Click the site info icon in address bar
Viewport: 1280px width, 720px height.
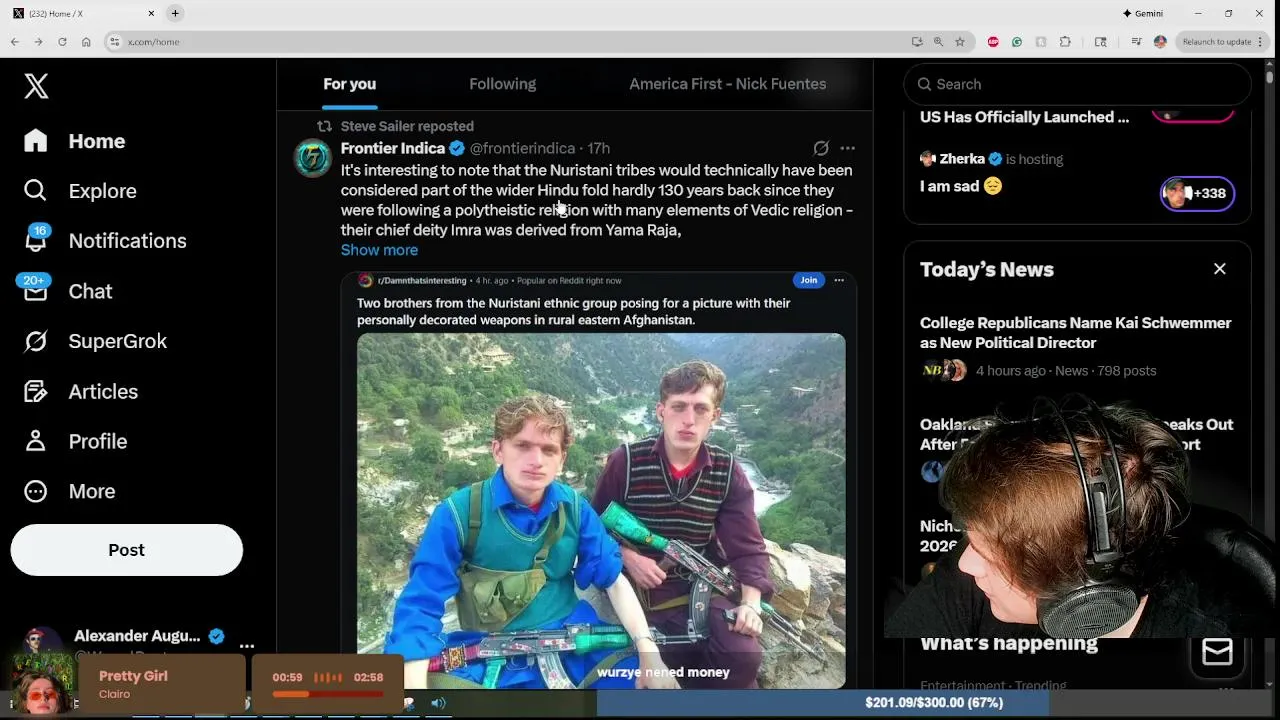tap(115, 42)
